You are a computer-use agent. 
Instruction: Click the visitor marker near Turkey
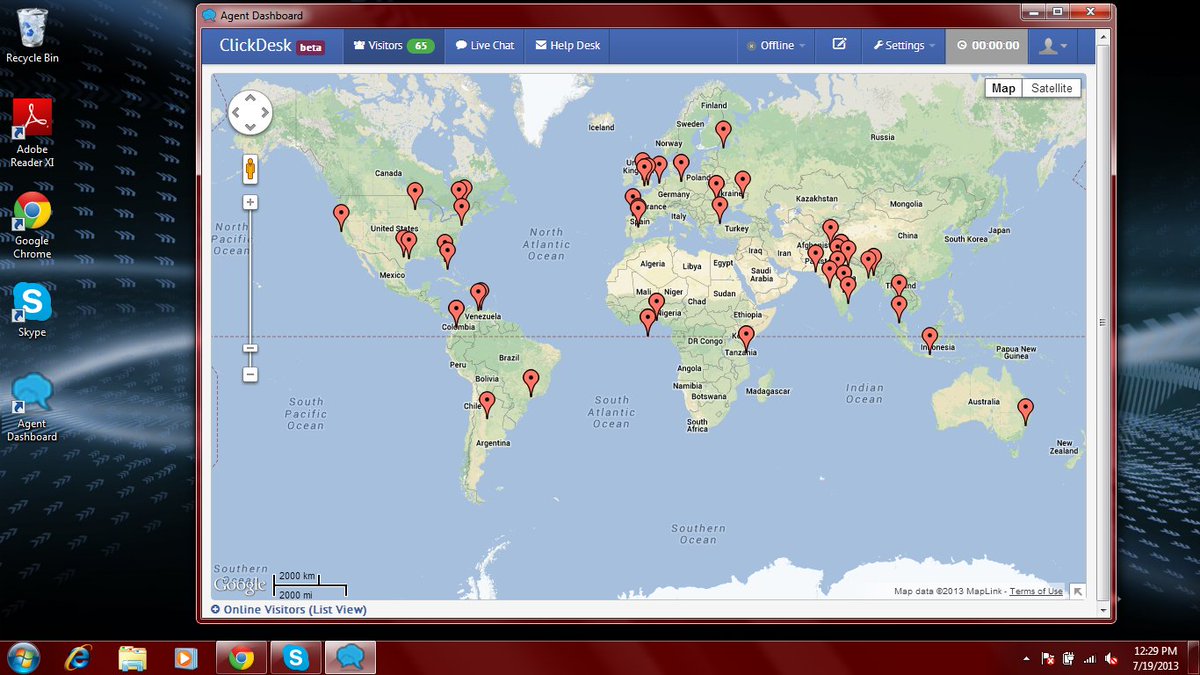720,209
